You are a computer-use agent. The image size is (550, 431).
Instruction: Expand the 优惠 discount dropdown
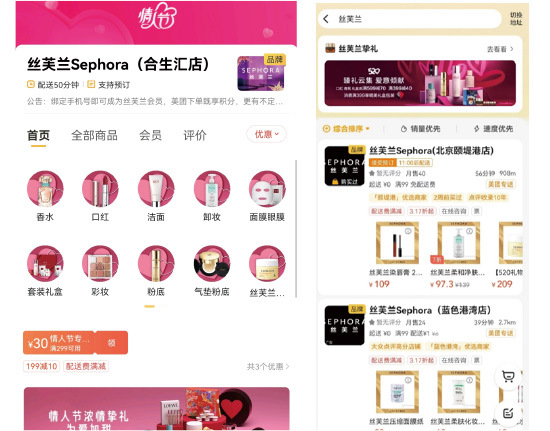[267, 134]
